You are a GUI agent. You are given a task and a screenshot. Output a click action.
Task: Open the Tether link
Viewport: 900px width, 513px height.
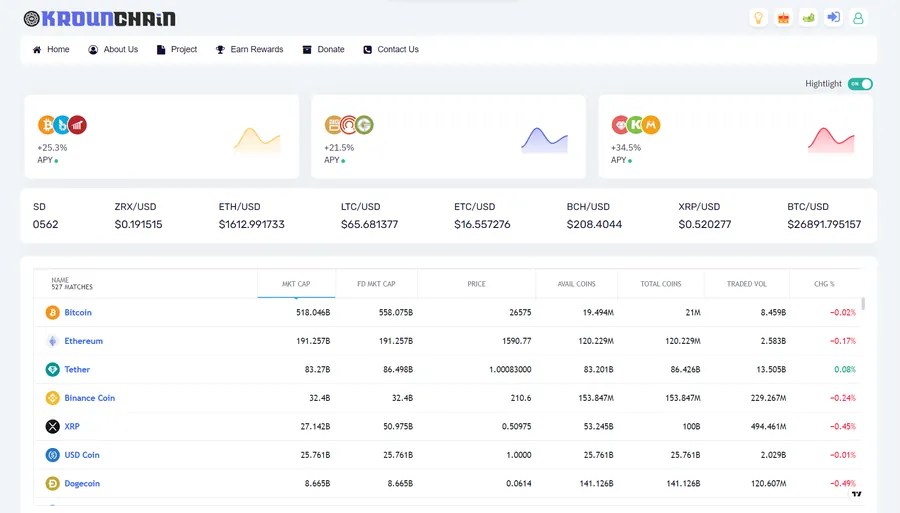coord(77,370)
